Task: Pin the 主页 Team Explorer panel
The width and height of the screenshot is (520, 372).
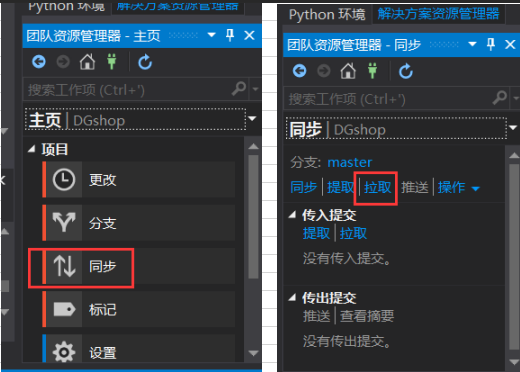Action: coord(230,35)
